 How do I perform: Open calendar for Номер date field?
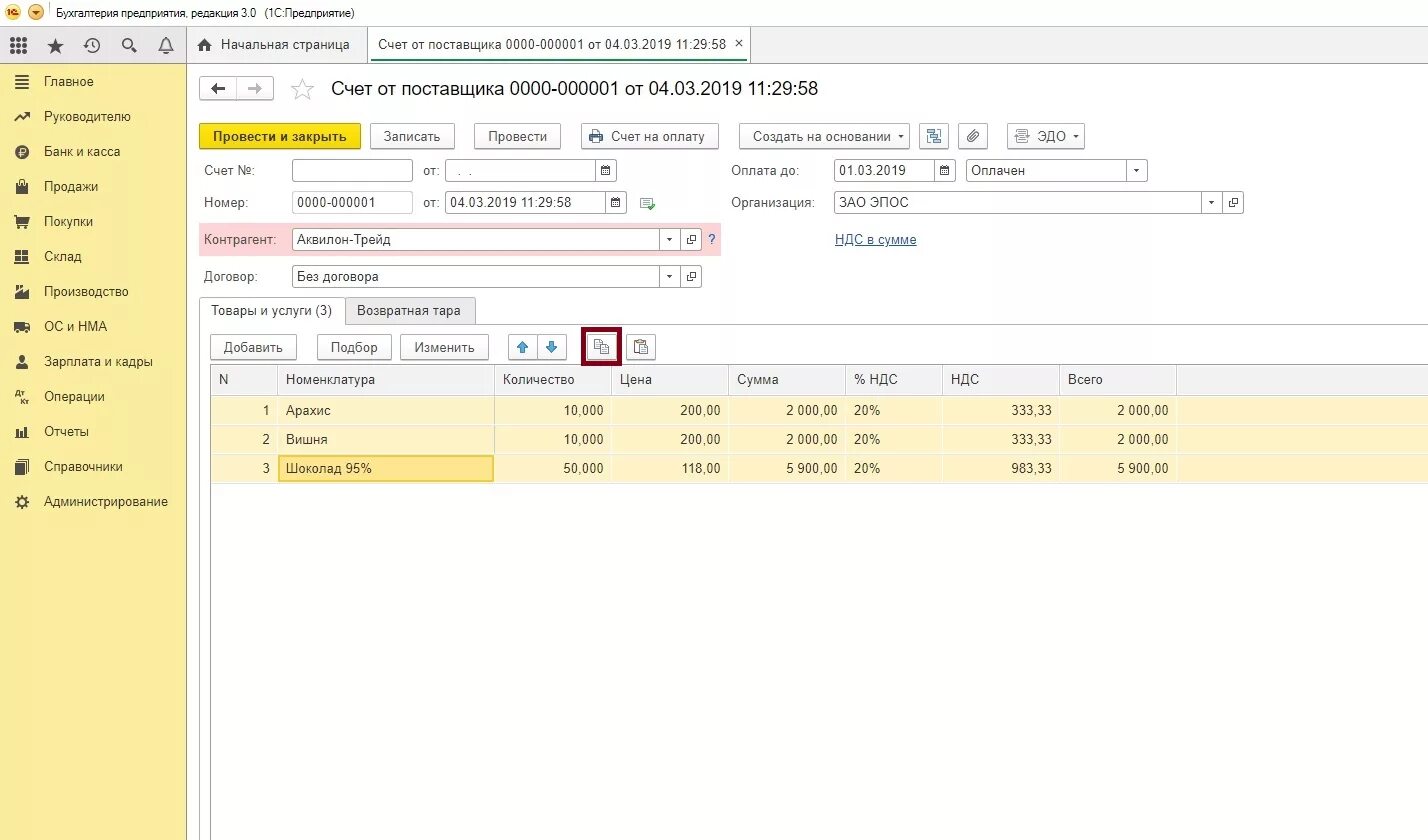[x=616, y=202]
